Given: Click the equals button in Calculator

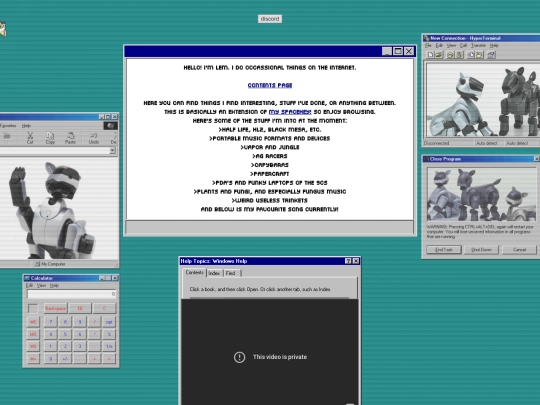Looking at the screenshot, I should click(x=109, y=359).
